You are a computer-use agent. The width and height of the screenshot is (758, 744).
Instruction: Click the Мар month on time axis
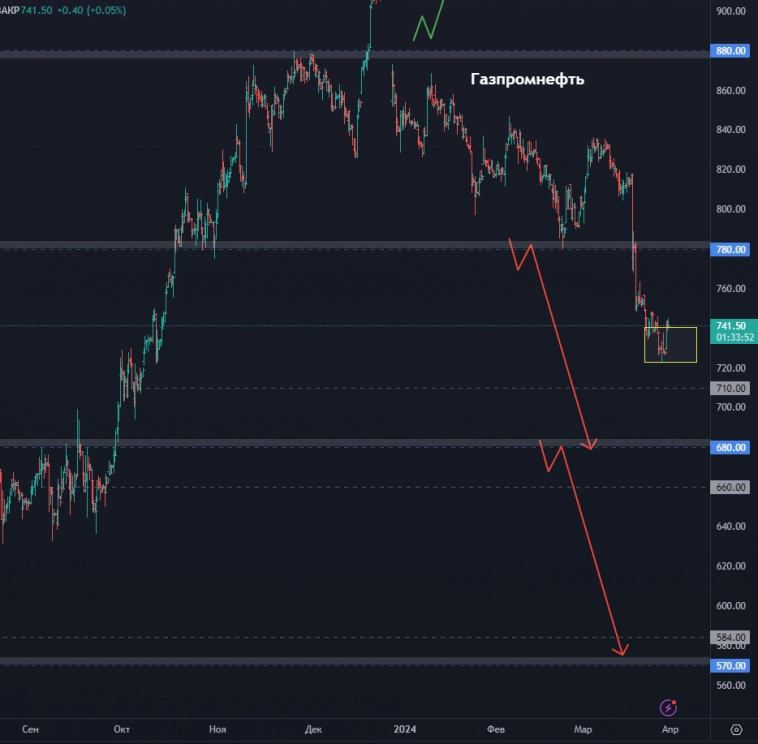click(x=583, y=729)
